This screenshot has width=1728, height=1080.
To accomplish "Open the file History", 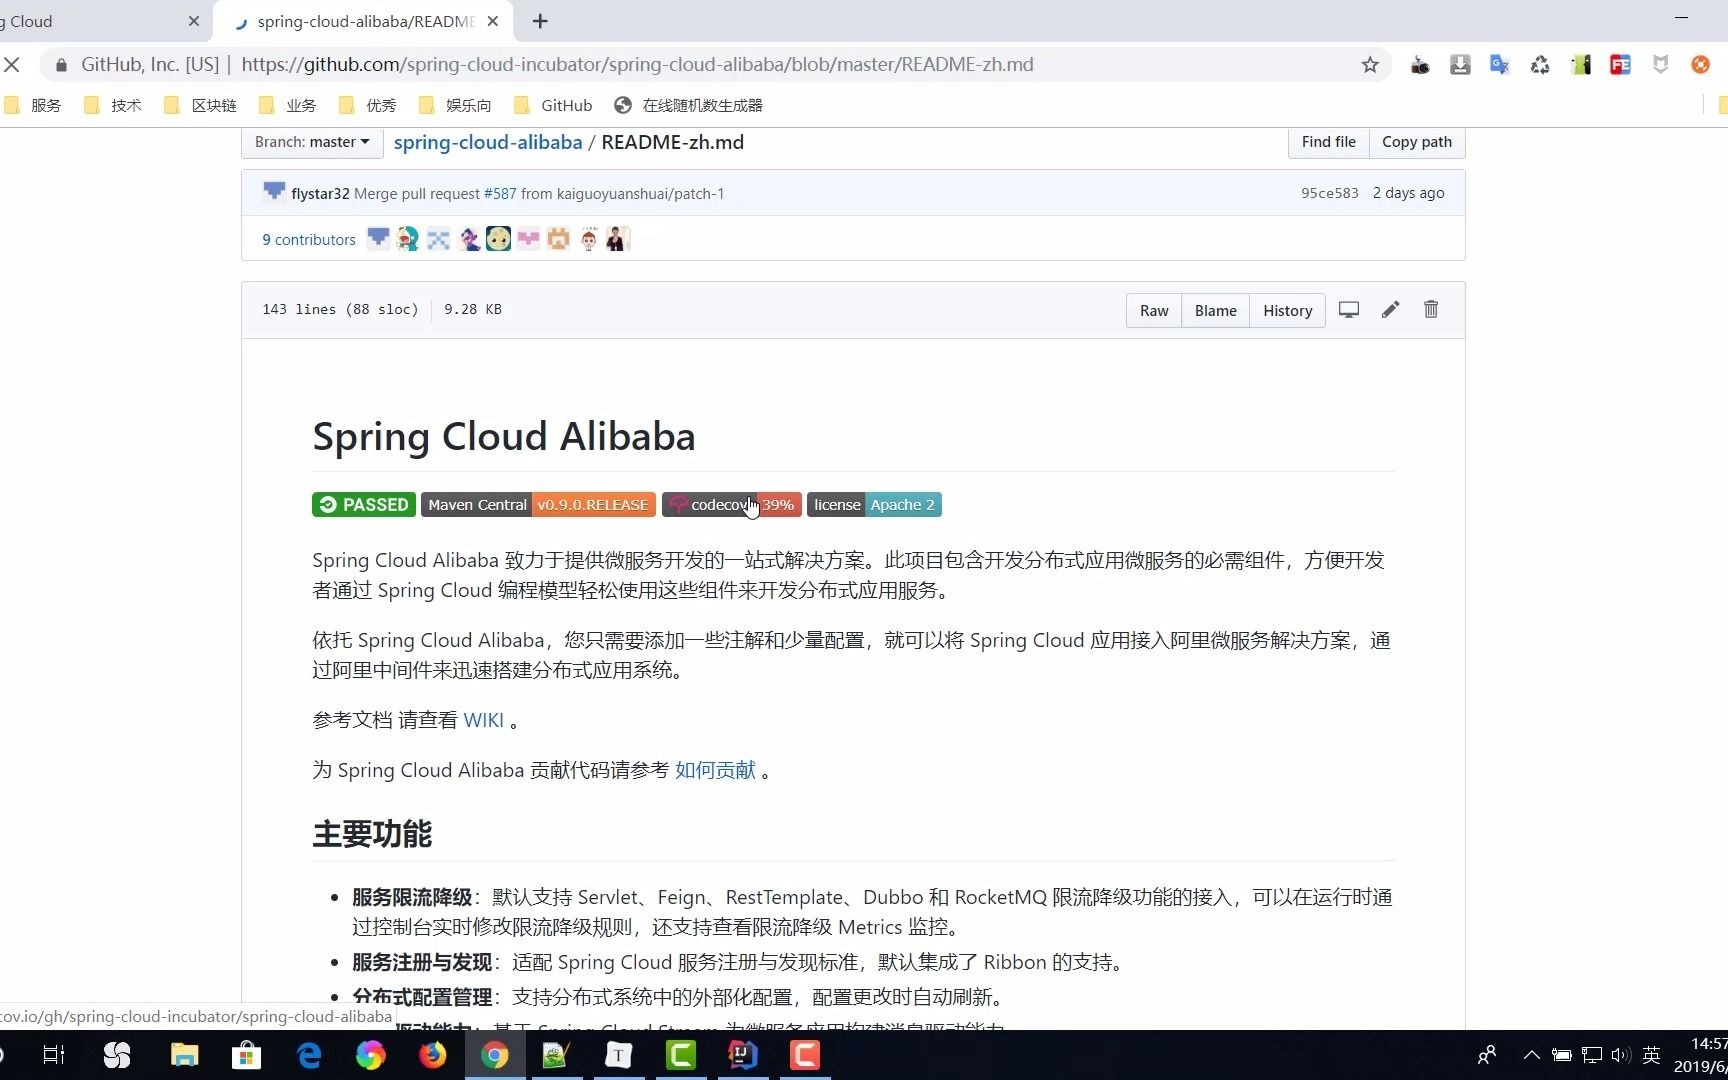I will click(x=1288, y=311).
